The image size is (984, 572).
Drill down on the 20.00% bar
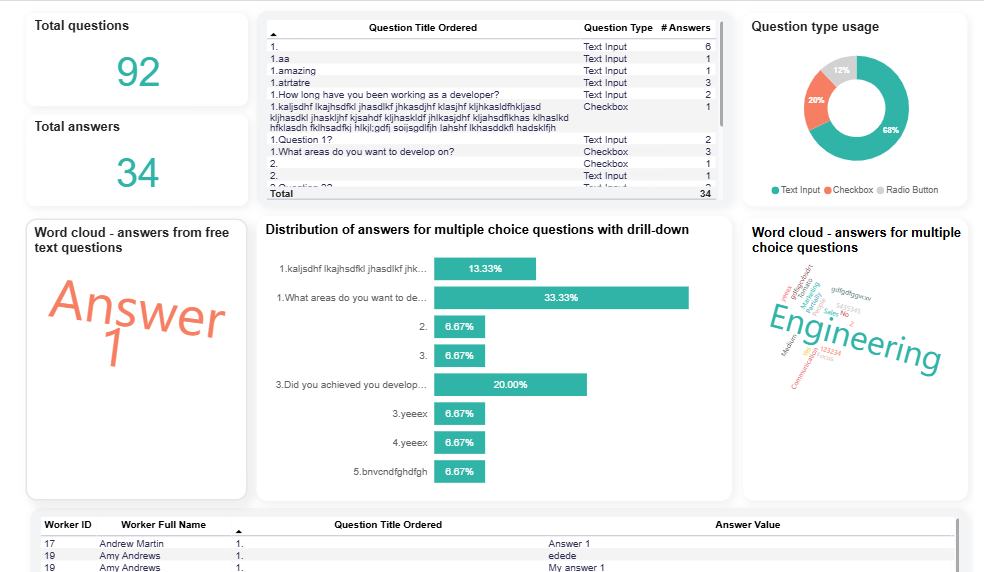click(x=510, y=385)
